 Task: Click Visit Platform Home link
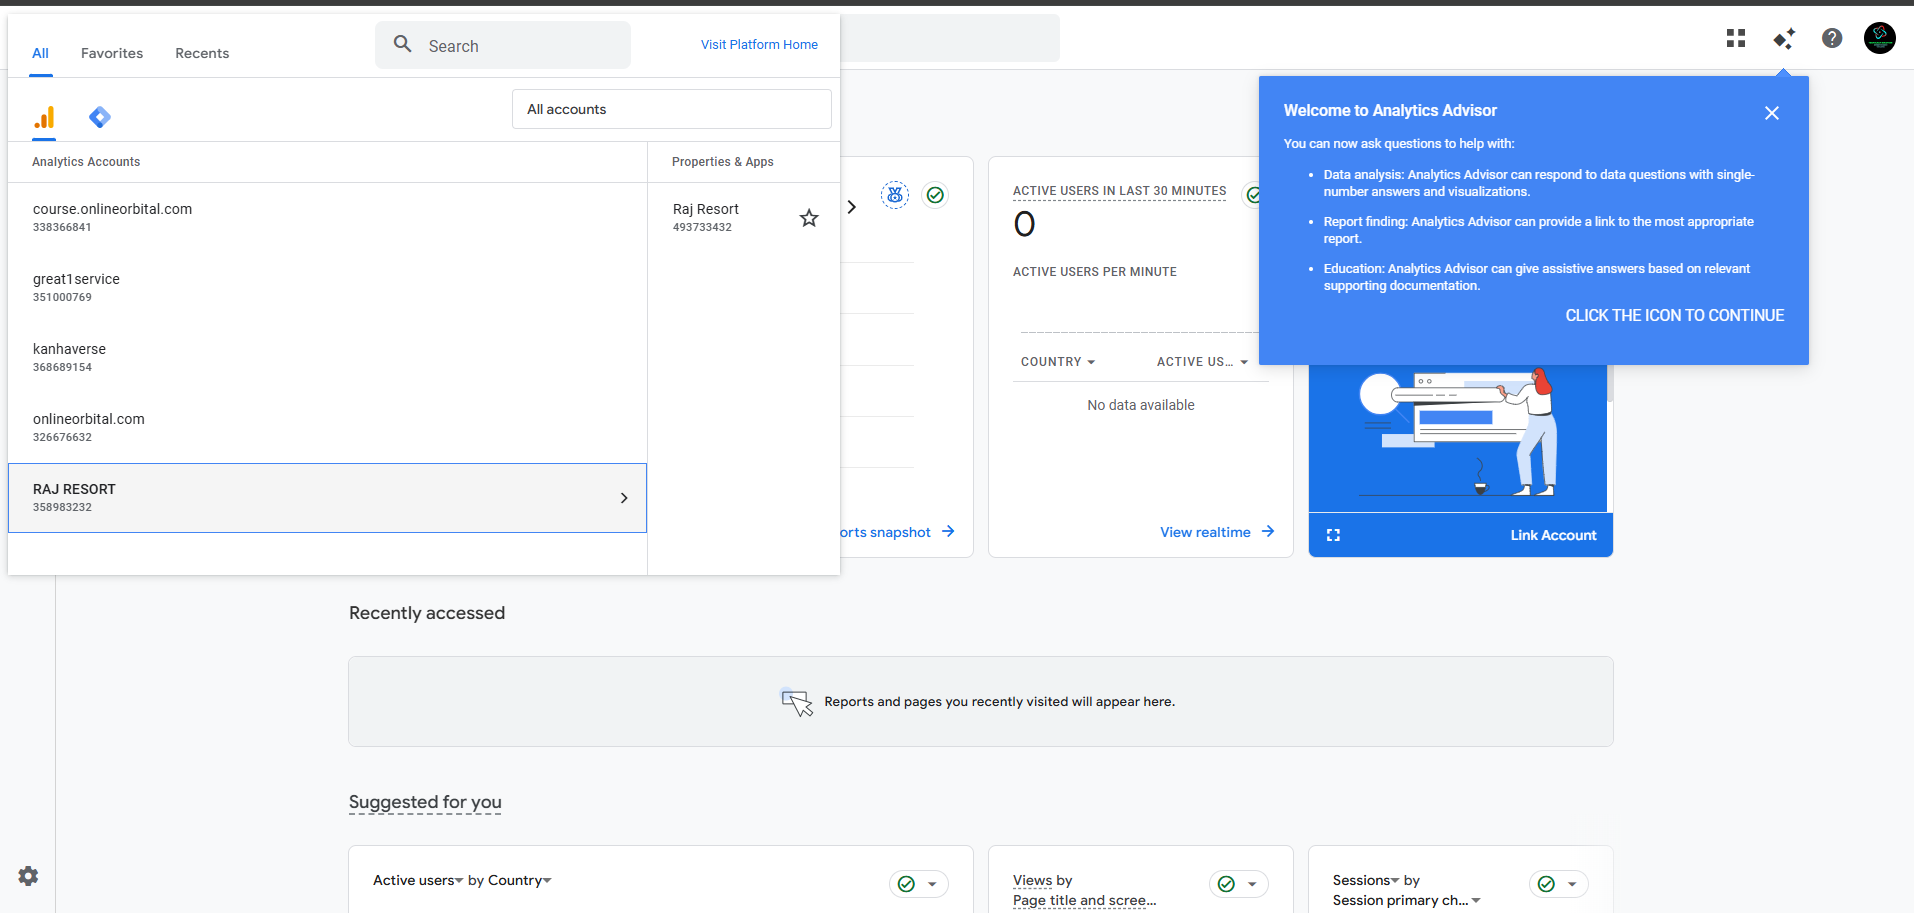point(759,45)
